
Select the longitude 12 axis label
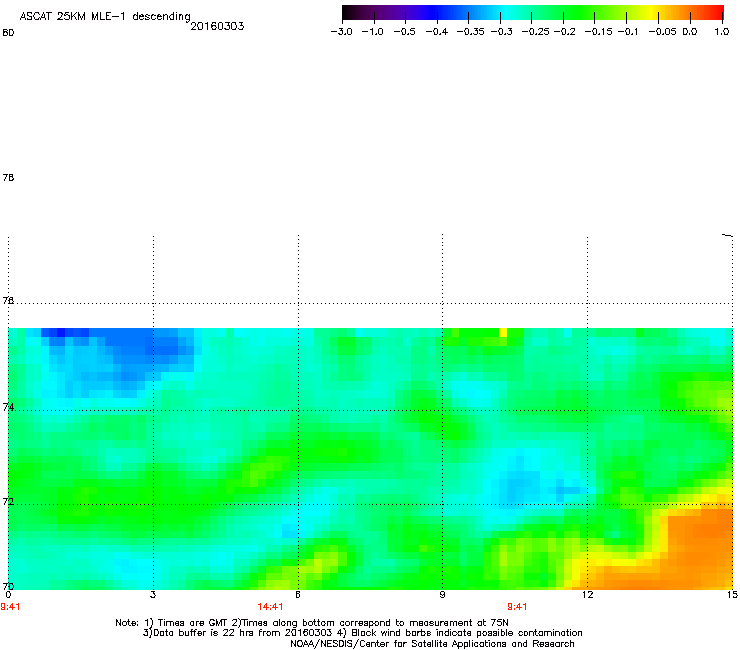(x=587, y=595)
